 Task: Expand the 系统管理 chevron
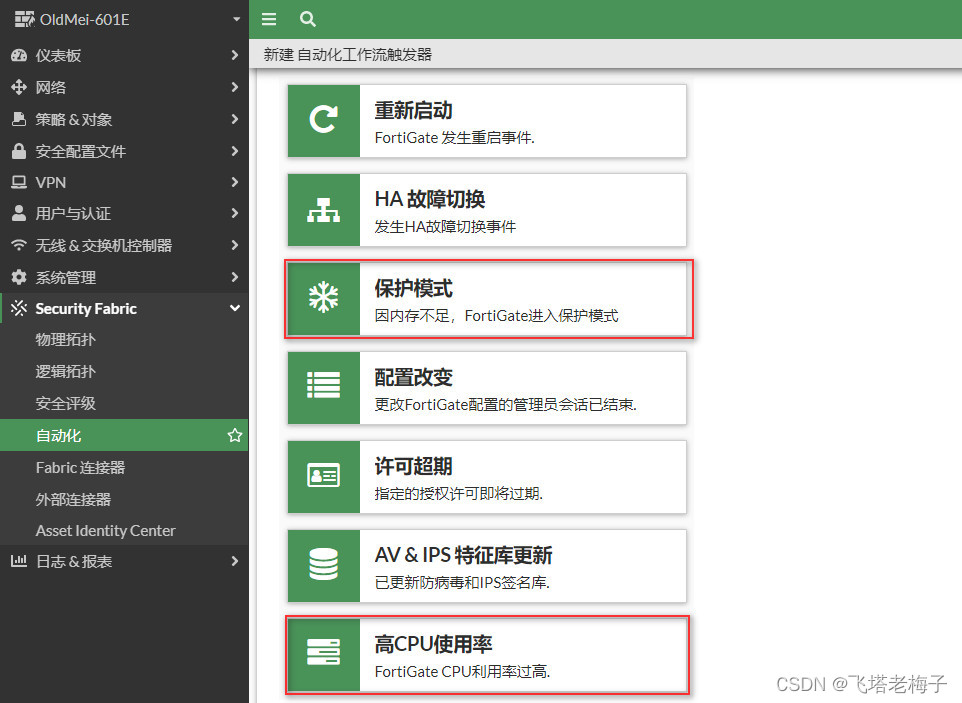click(234, 277)
